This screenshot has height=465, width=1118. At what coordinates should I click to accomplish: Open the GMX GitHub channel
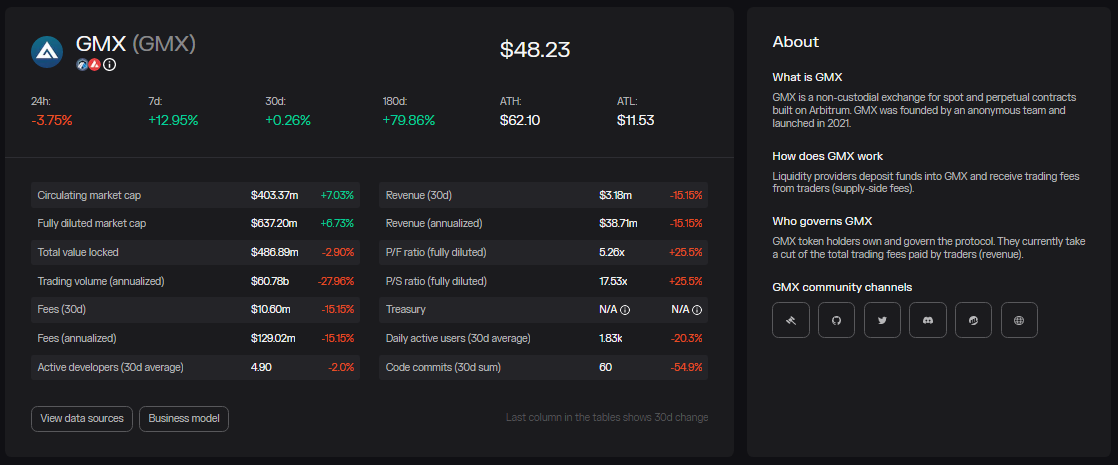836,320
